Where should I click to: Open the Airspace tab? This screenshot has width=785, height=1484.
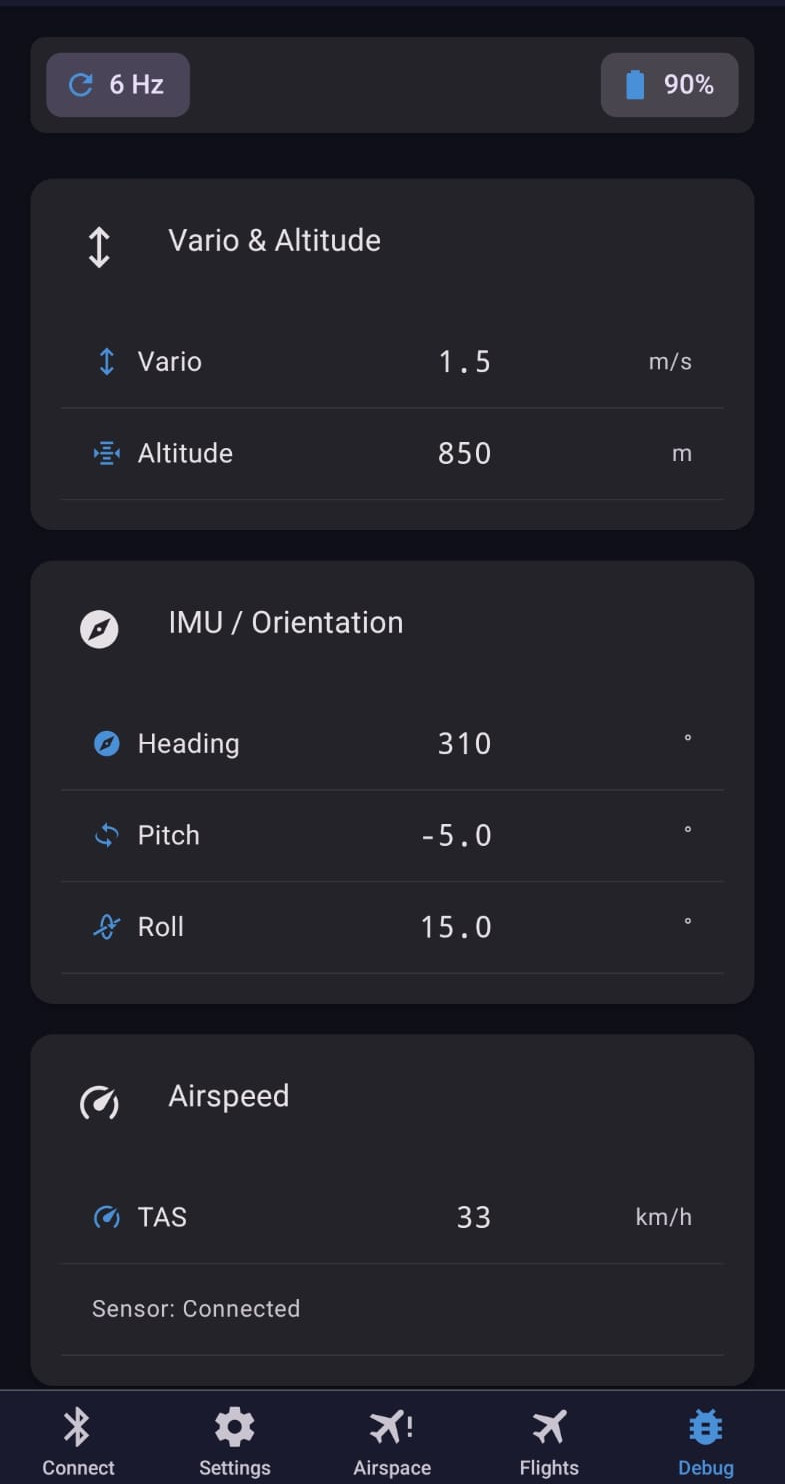[x=392, y=1441]
